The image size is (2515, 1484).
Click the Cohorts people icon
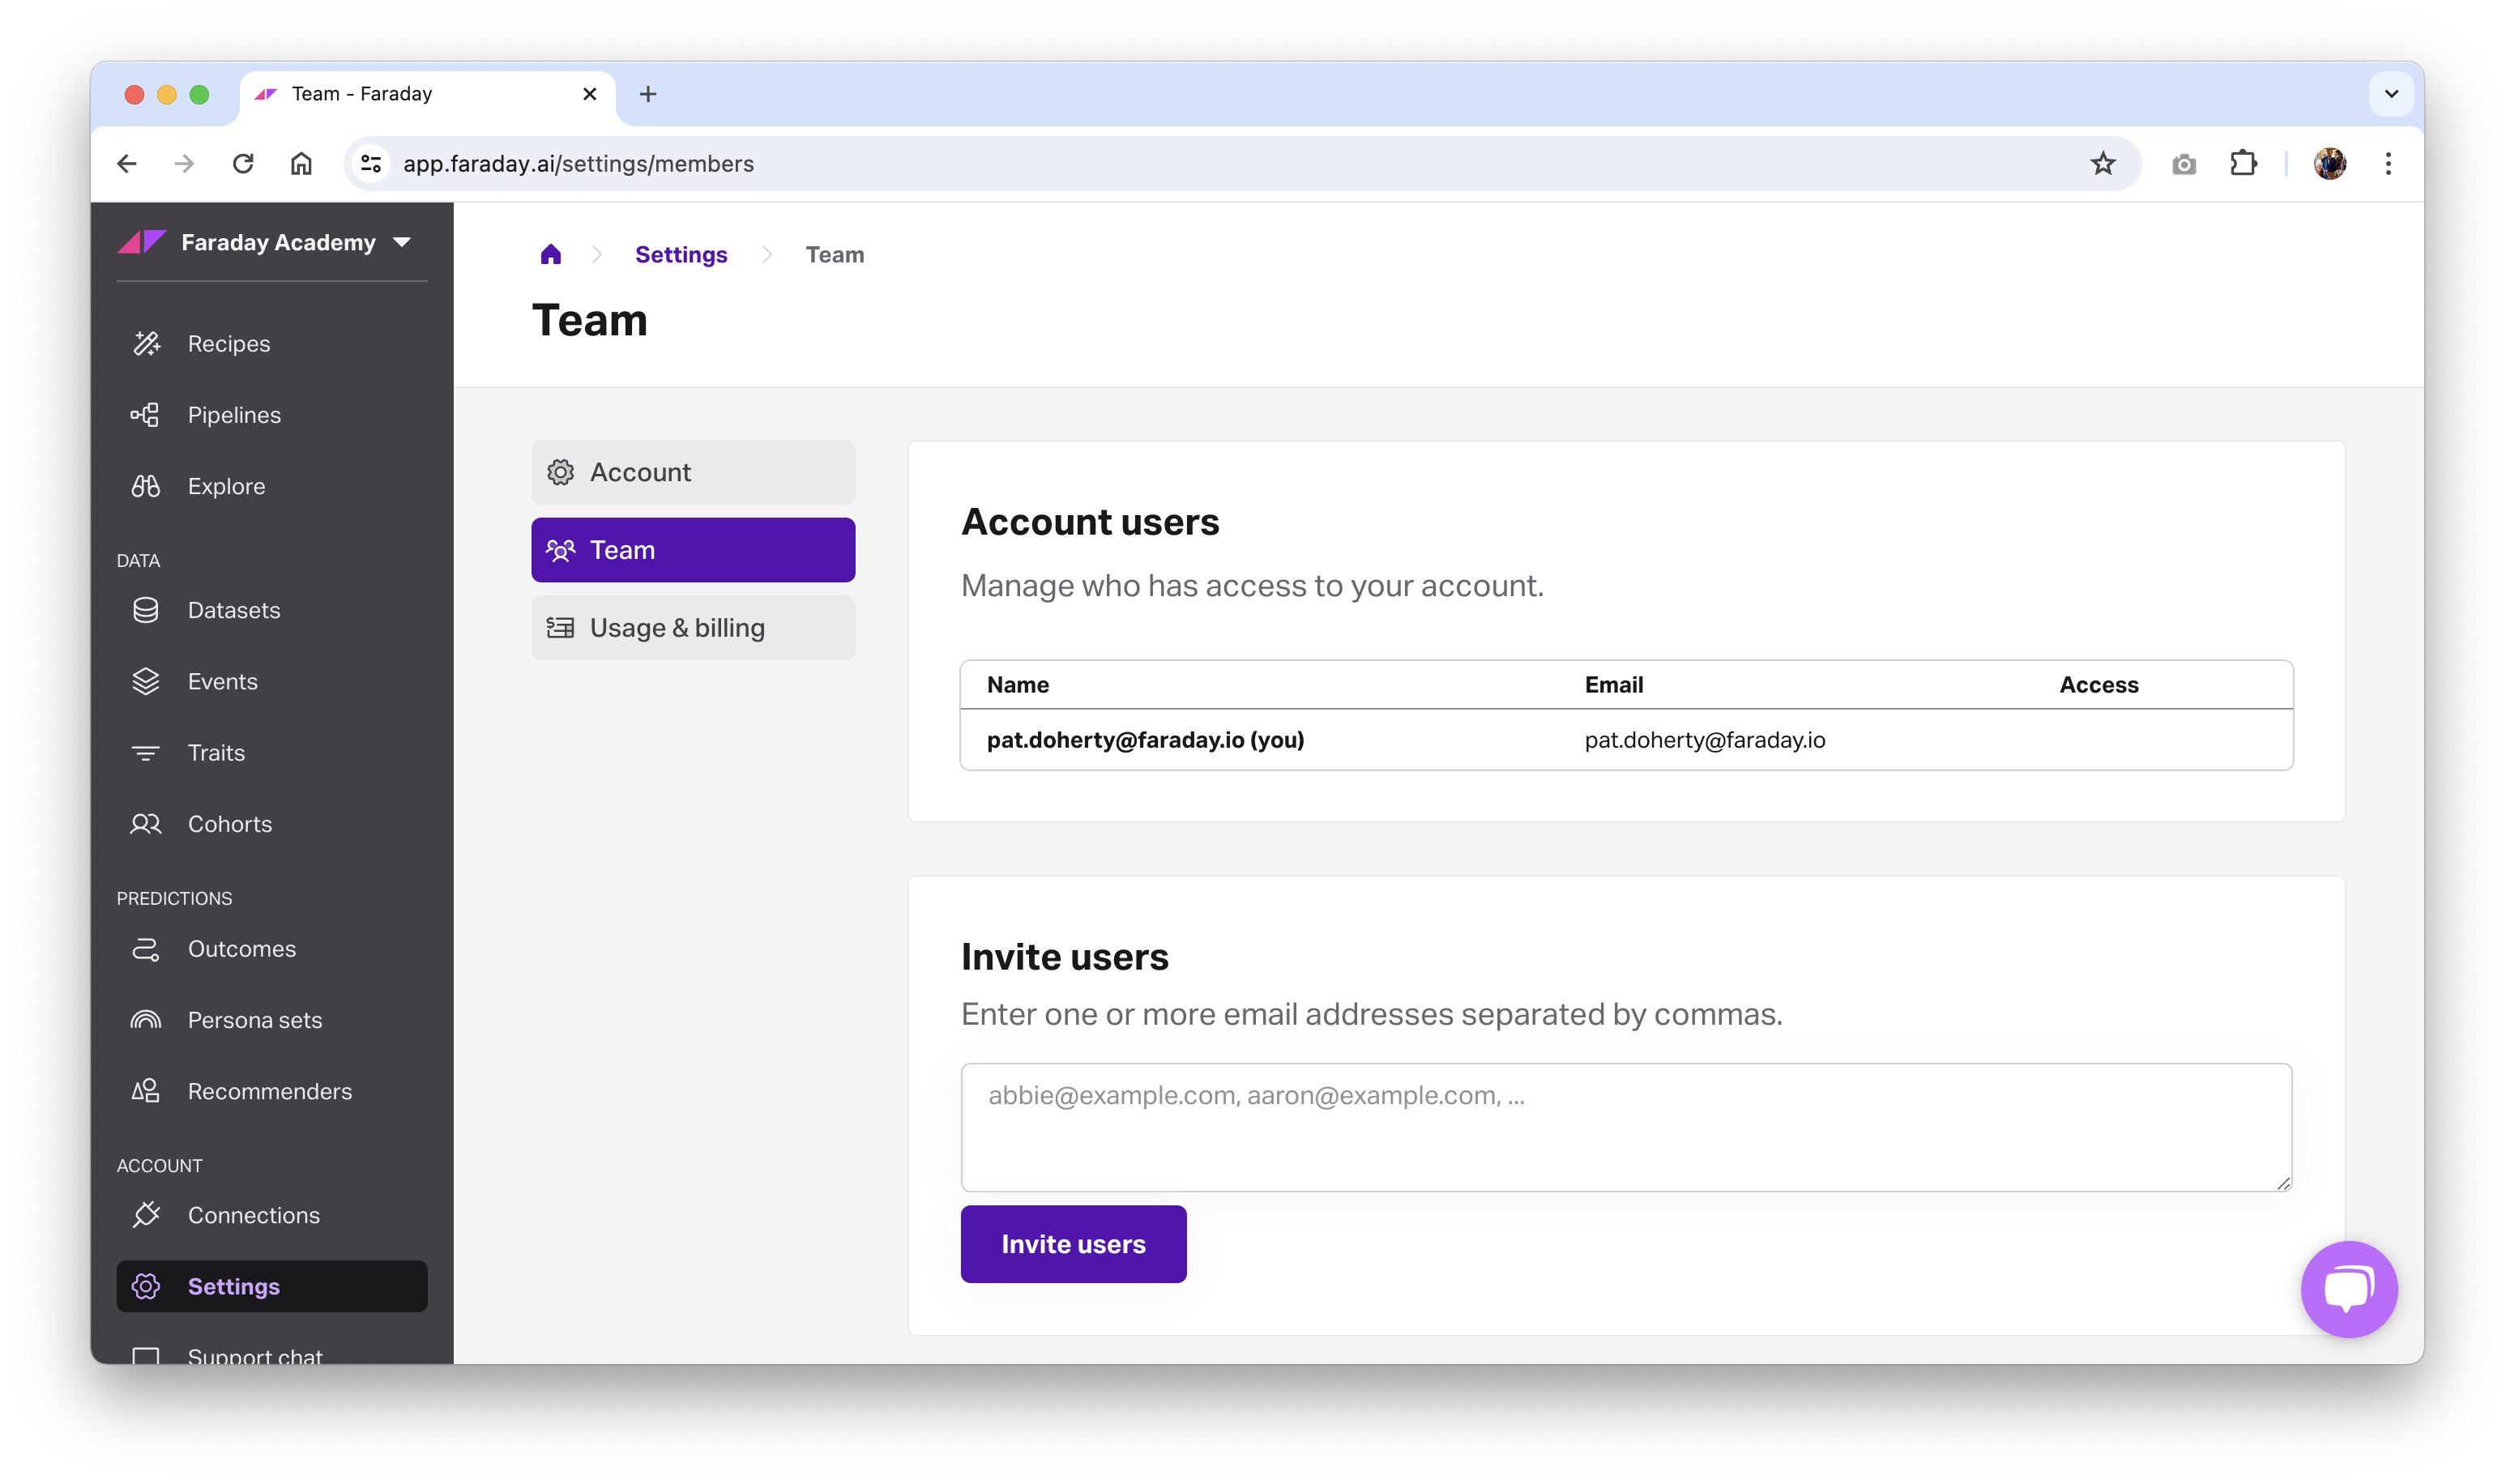(146, 824)
